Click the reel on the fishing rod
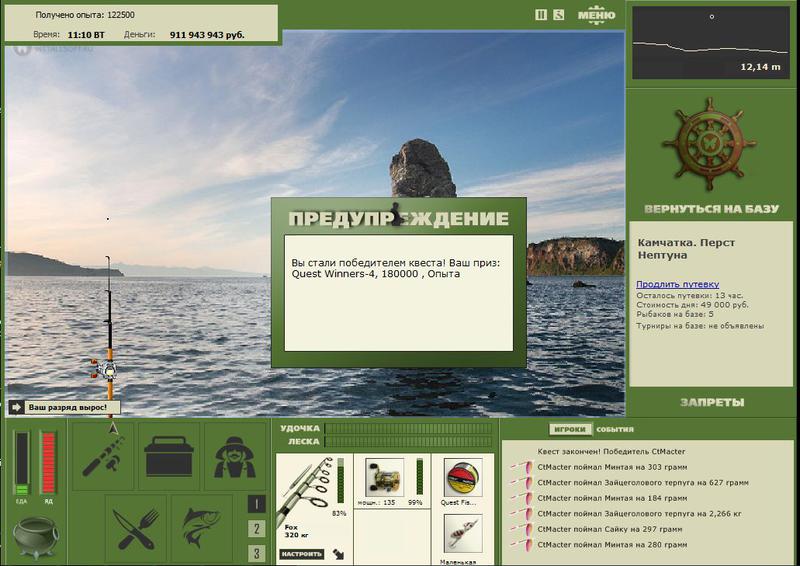 click(105, 369)
